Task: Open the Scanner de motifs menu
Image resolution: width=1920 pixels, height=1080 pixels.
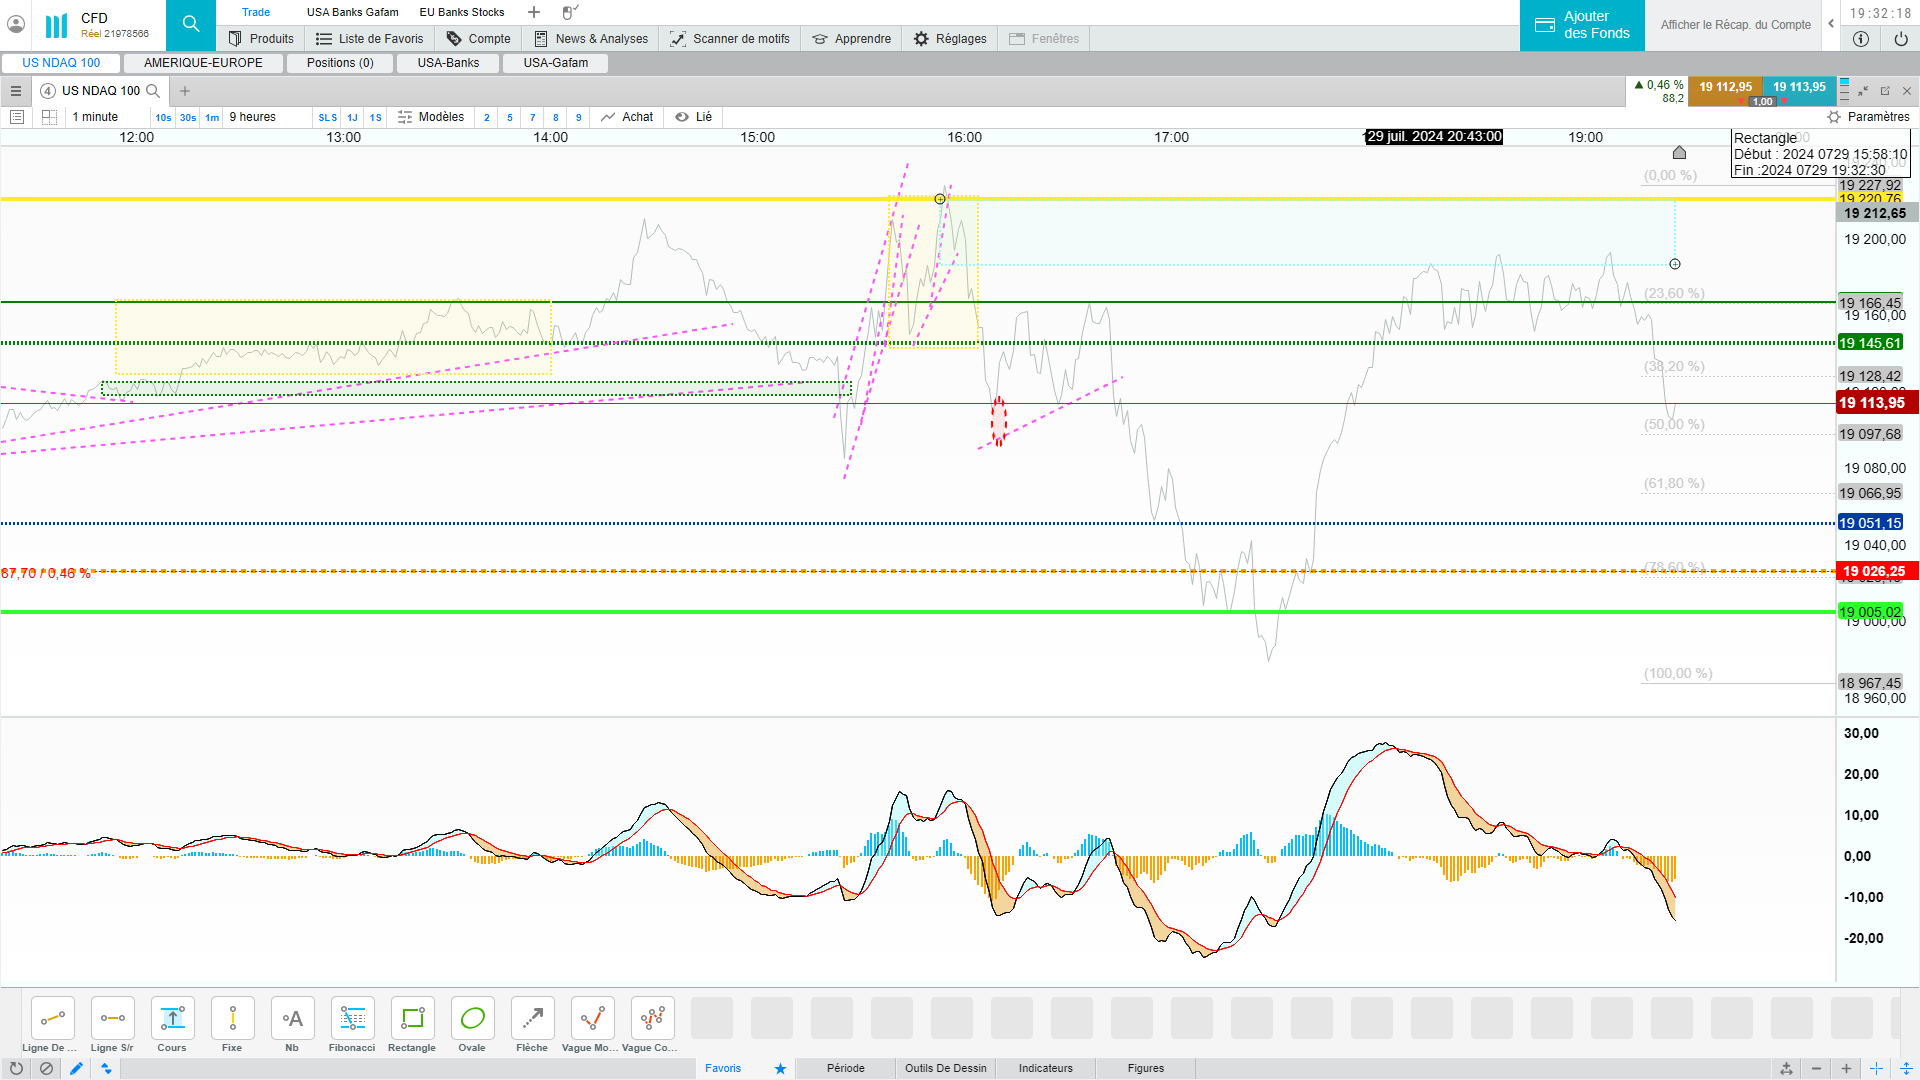Action: click(x=730, y=39)
